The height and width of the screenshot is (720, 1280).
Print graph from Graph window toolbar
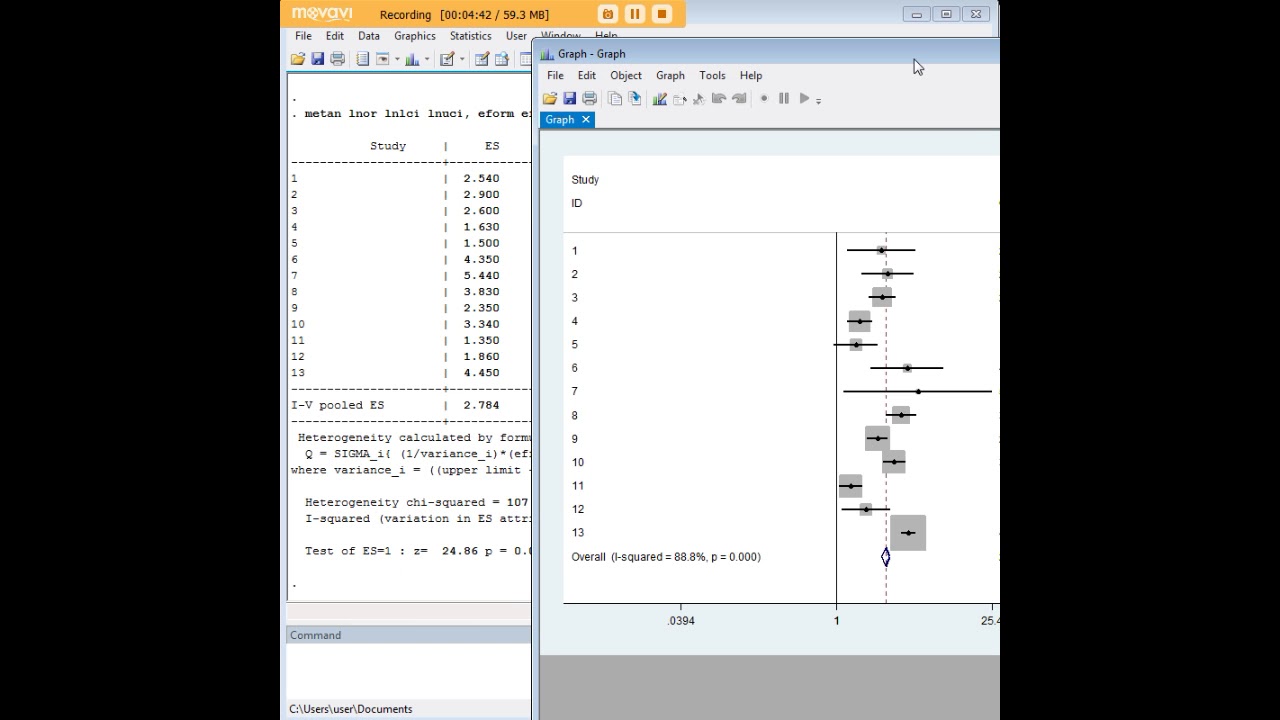pos(589,98)
